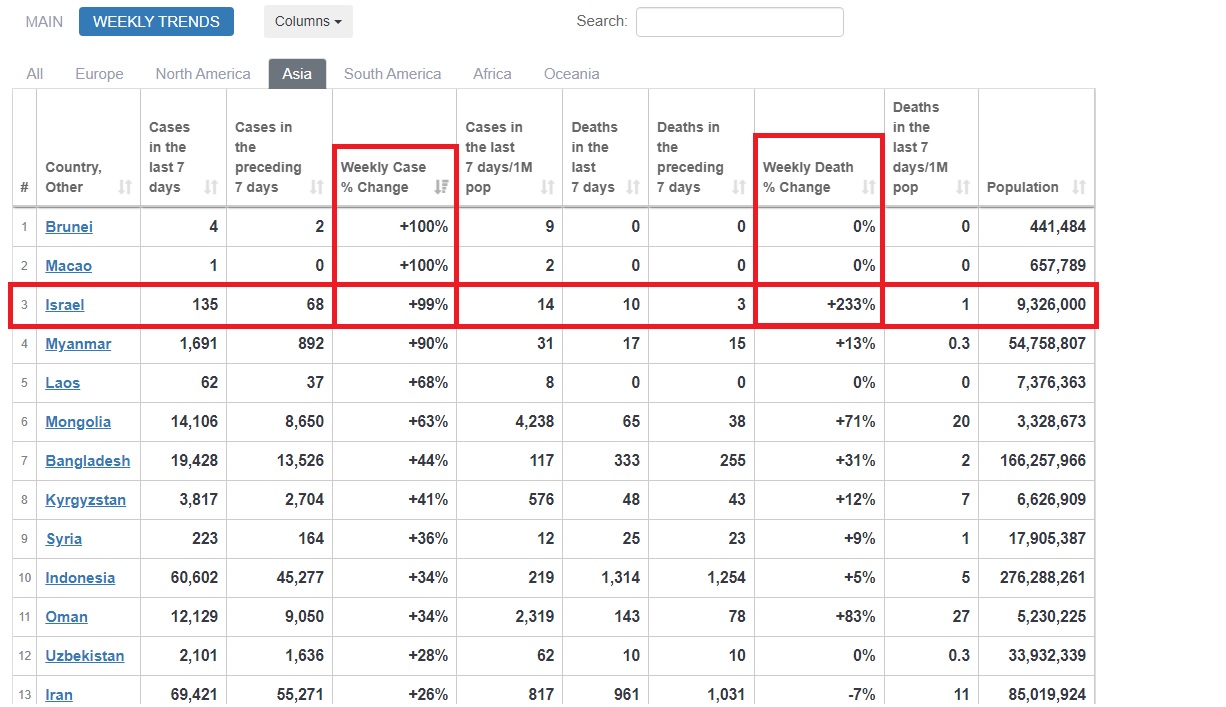Sort by Deaths in the preceding 7 days icon

coord(739,187)
